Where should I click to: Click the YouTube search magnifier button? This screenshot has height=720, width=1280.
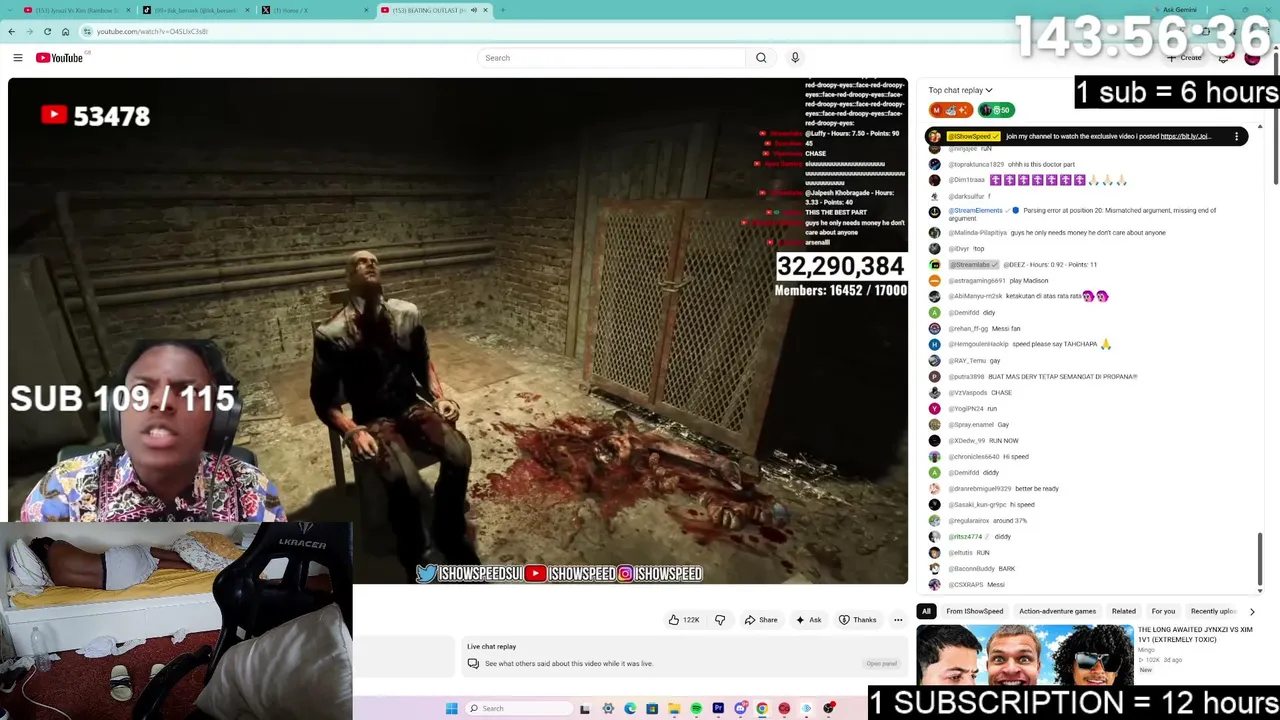point(761,58)
